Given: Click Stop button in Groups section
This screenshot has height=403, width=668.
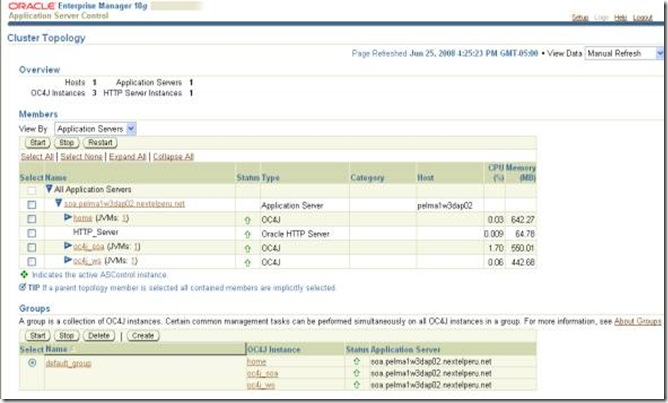Looking at the screenshot, I should 66,336.
